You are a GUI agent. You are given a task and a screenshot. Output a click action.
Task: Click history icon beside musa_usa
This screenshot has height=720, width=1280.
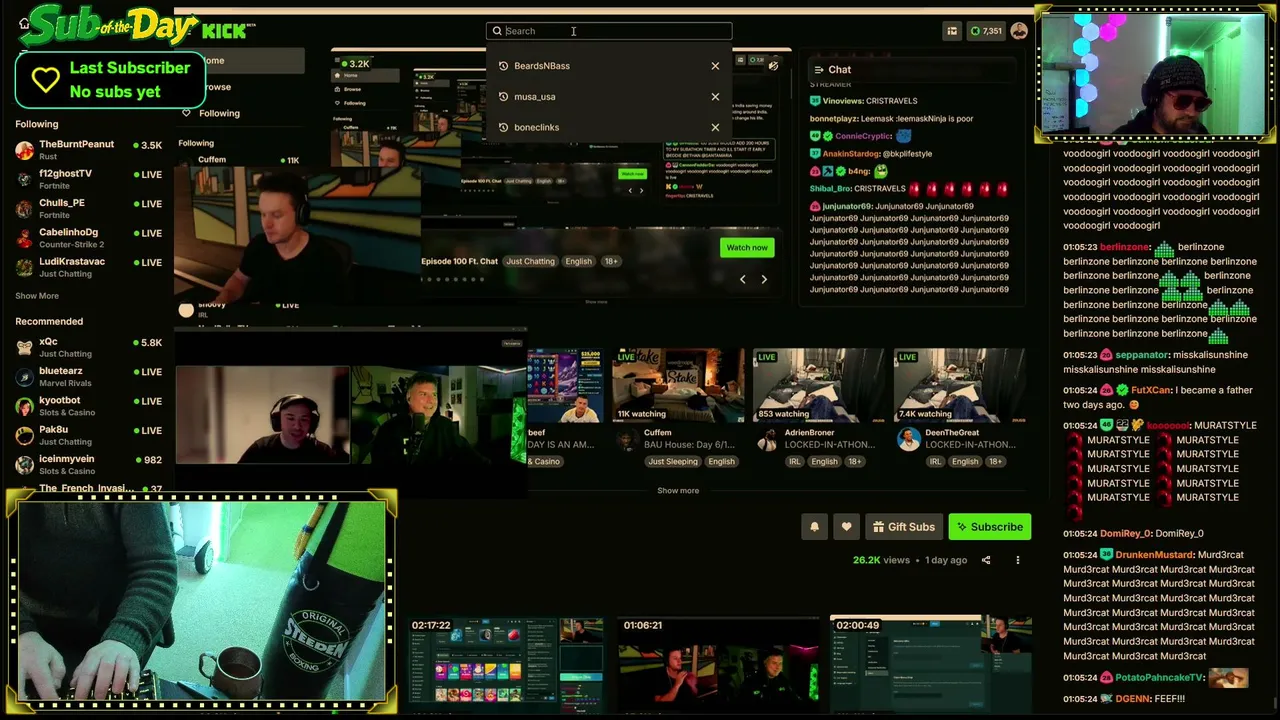[x=503, y=97]
